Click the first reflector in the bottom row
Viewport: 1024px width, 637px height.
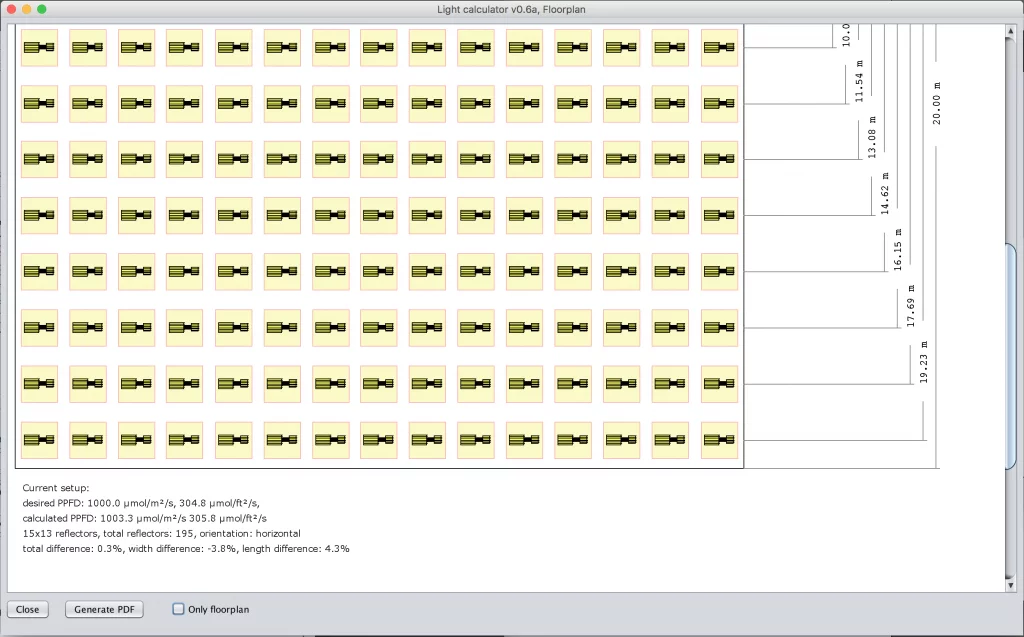(x=39, y=440)
